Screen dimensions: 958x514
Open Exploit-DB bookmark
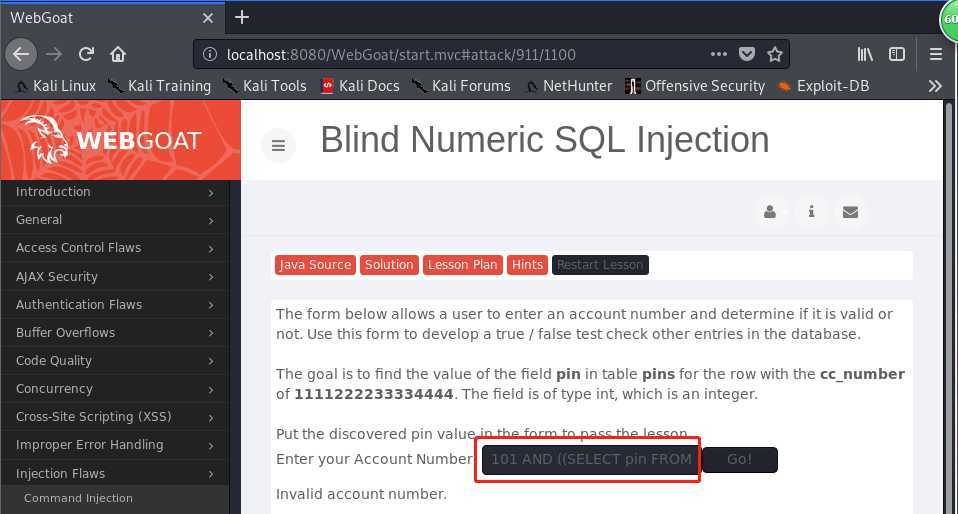(x=824, y=86)
